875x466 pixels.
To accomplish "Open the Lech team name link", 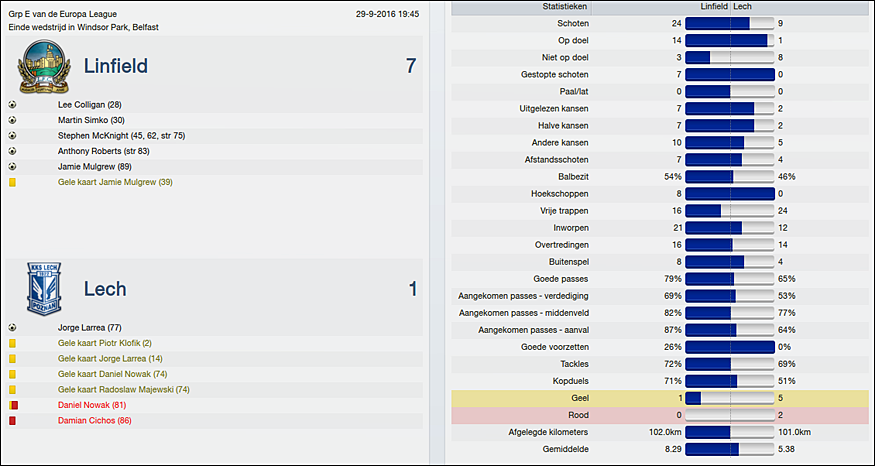I will click(x=104, y=289).
